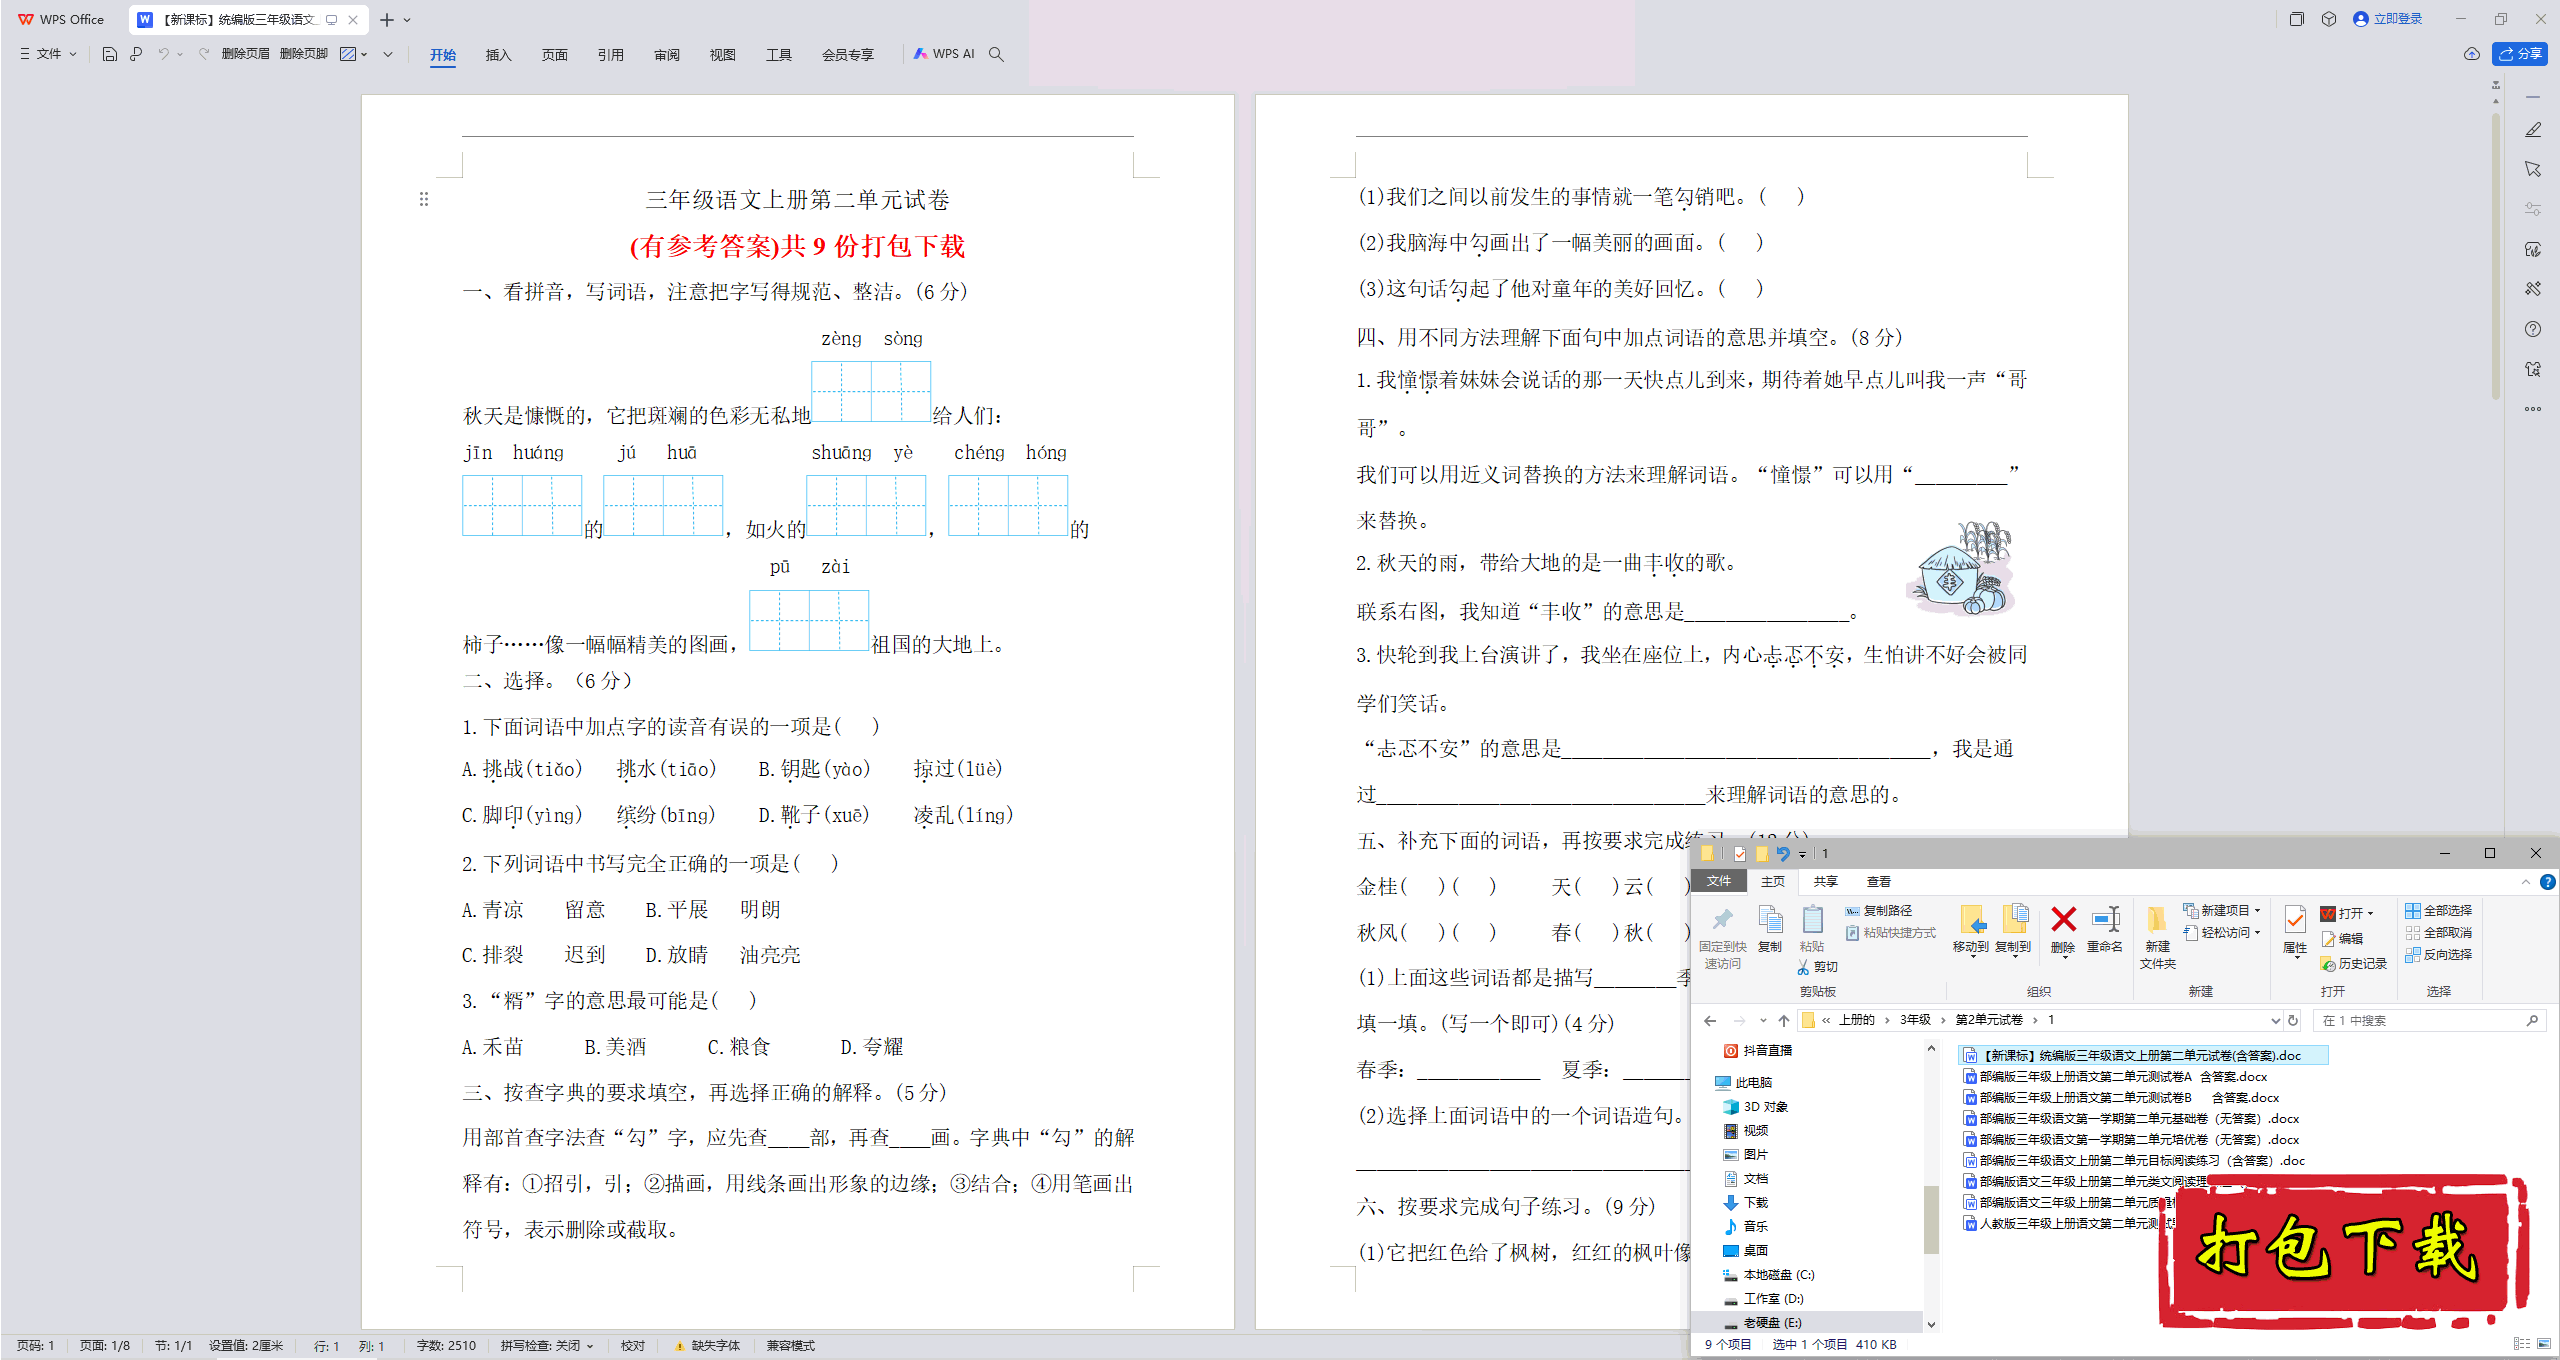Switch to the 引用 ribbon tab

pyautogui.click(x=610, y=55)
